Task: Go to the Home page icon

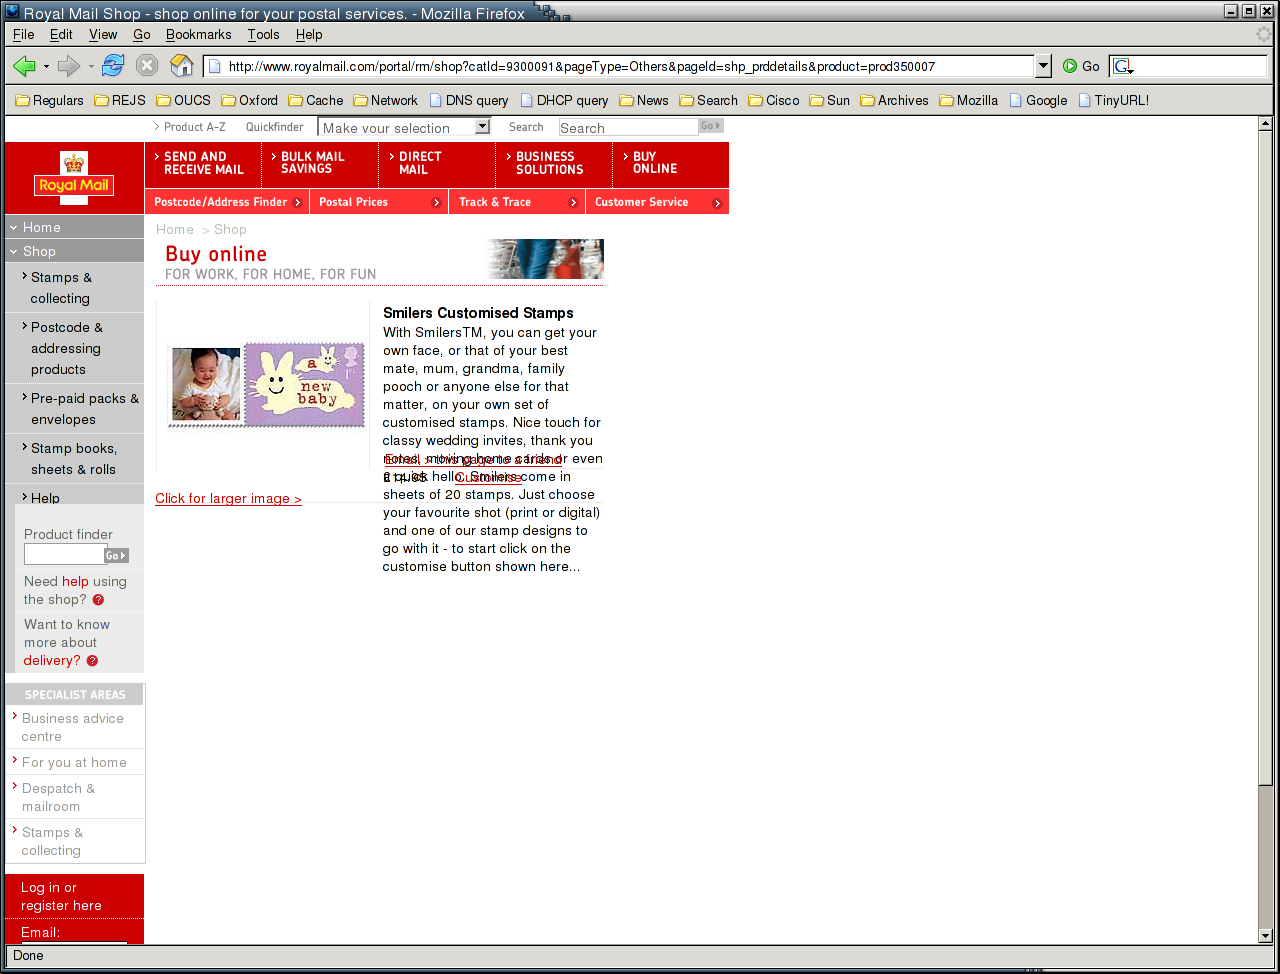Action: 182,66
